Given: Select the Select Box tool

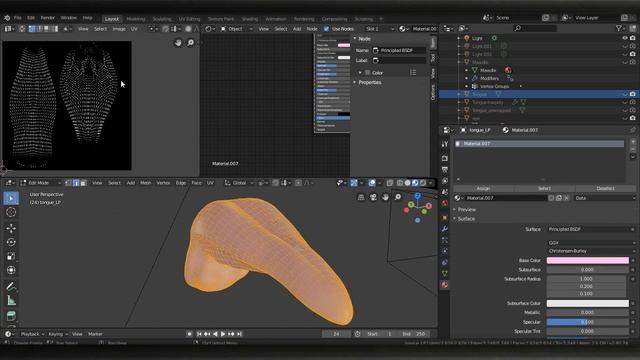Looking at the screenshot, I should point(11,198).
